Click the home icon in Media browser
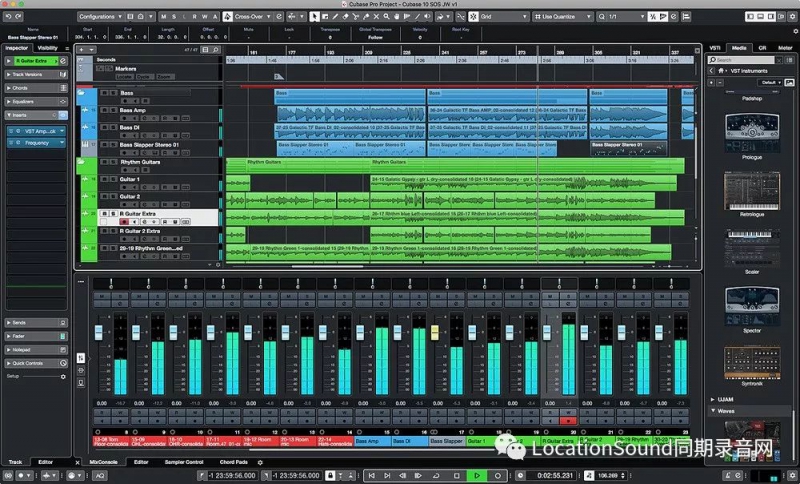 click(721, 70)
